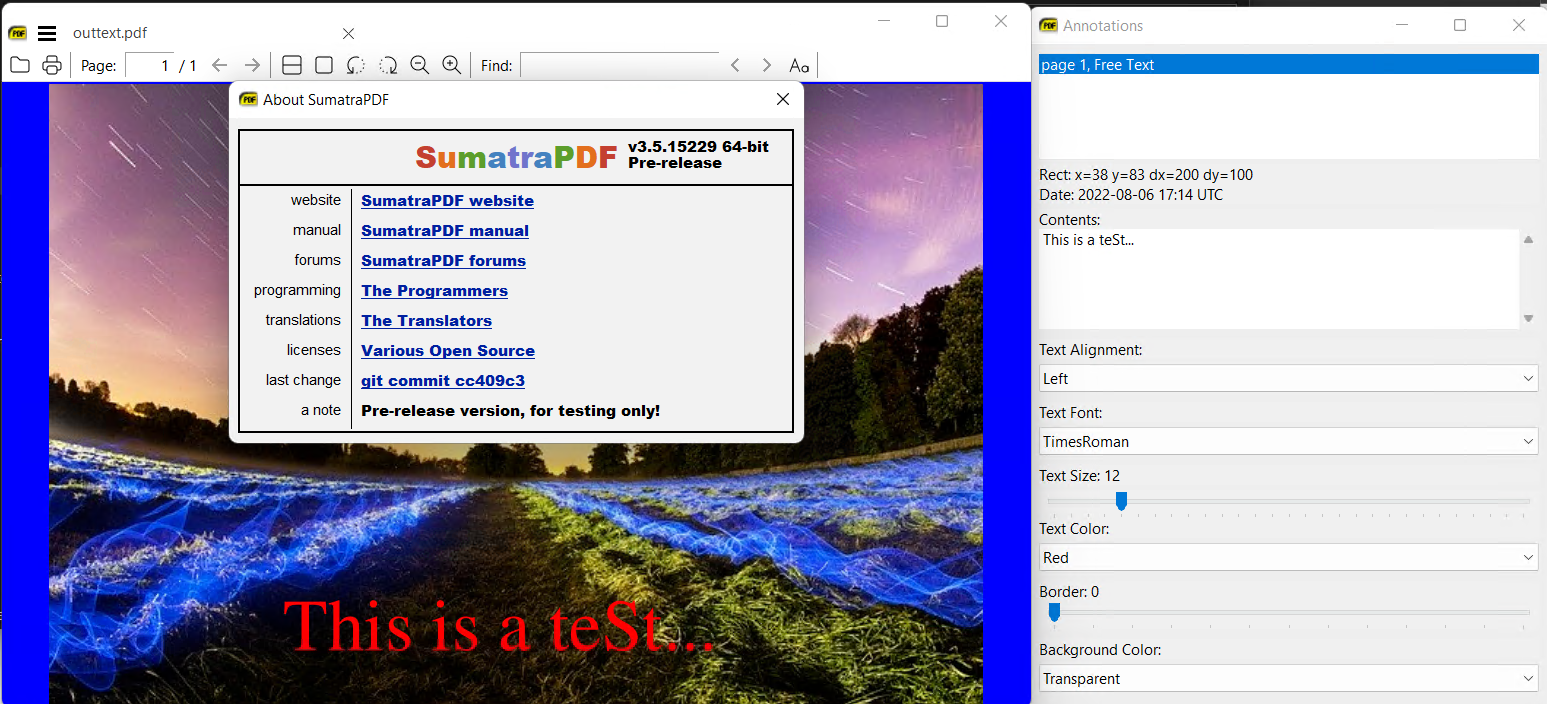
Task: Go to next page arrow
Action: pos(252,65)
